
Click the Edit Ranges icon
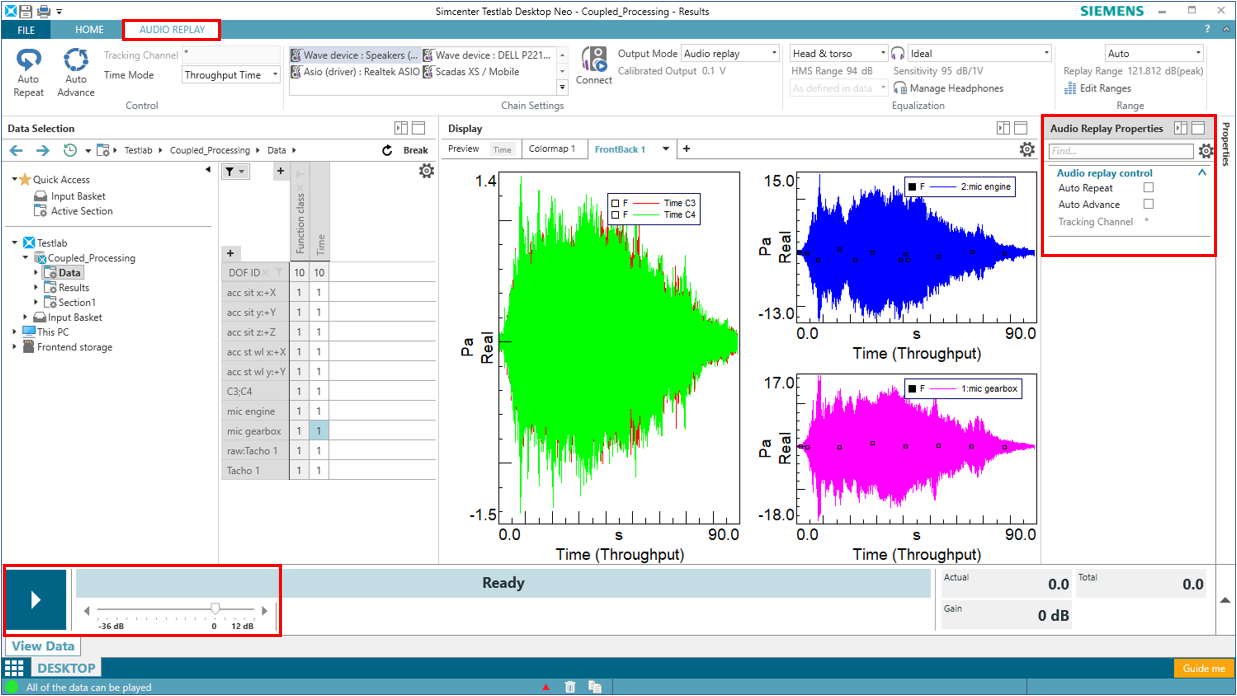click(1073, 88)
